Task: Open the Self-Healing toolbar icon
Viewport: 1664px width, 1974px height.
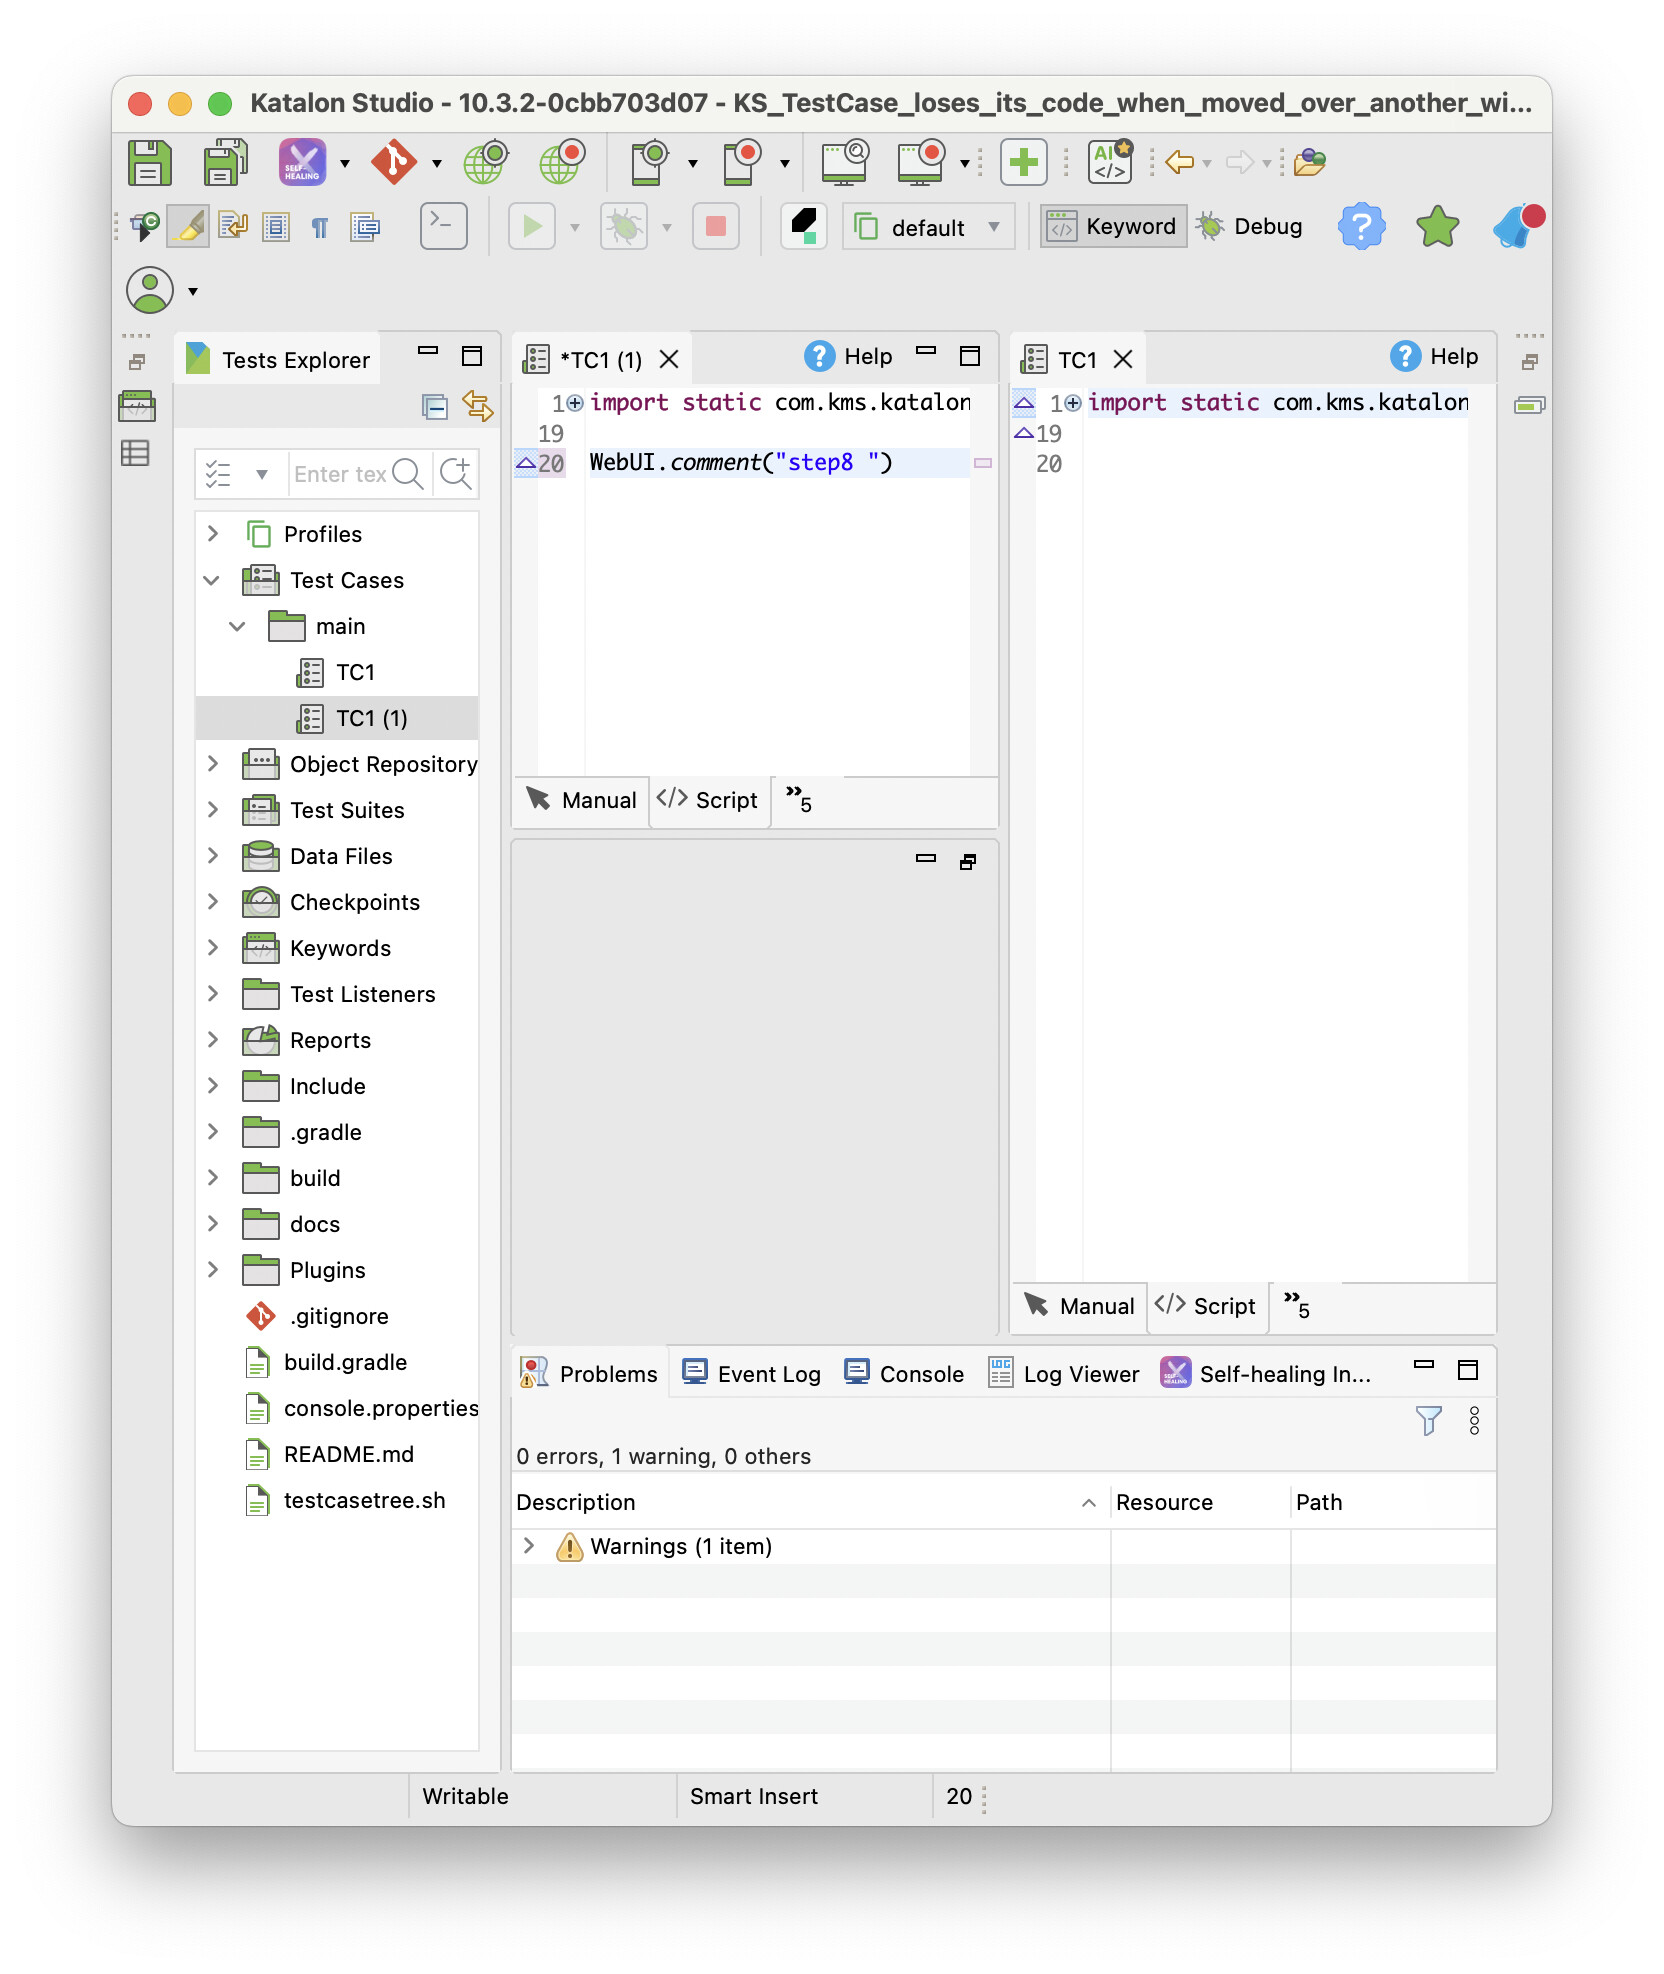Action: [302, 162]
